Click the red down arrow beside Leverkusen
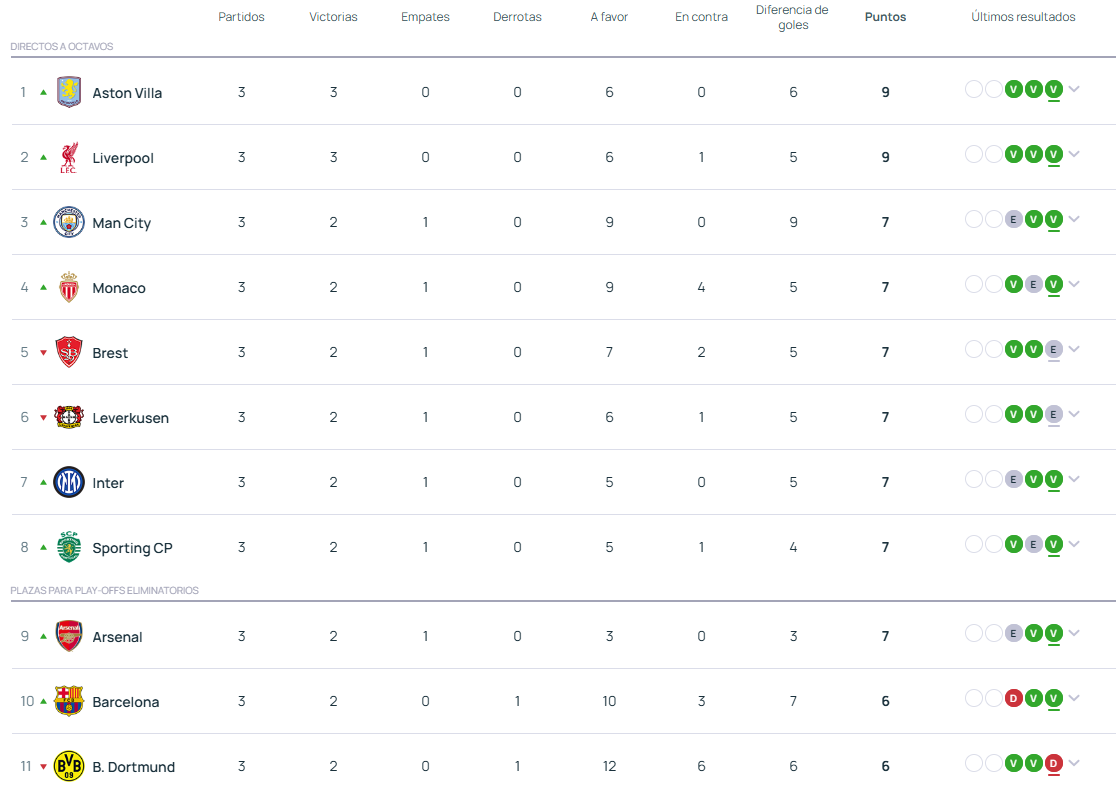This screenshot has width=1116, height=790. coord(43,418)
